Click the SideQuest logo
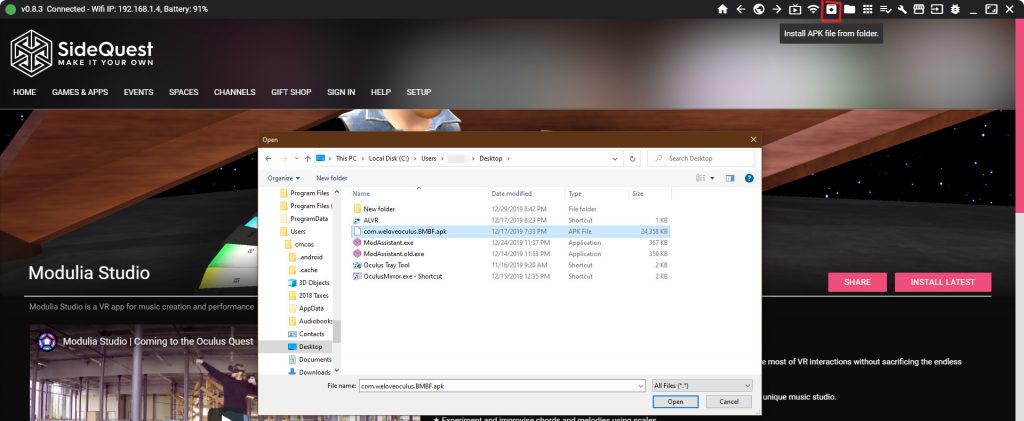Image resolution: width=1024 pixels, height=421 pixels. tap(82, 53)
